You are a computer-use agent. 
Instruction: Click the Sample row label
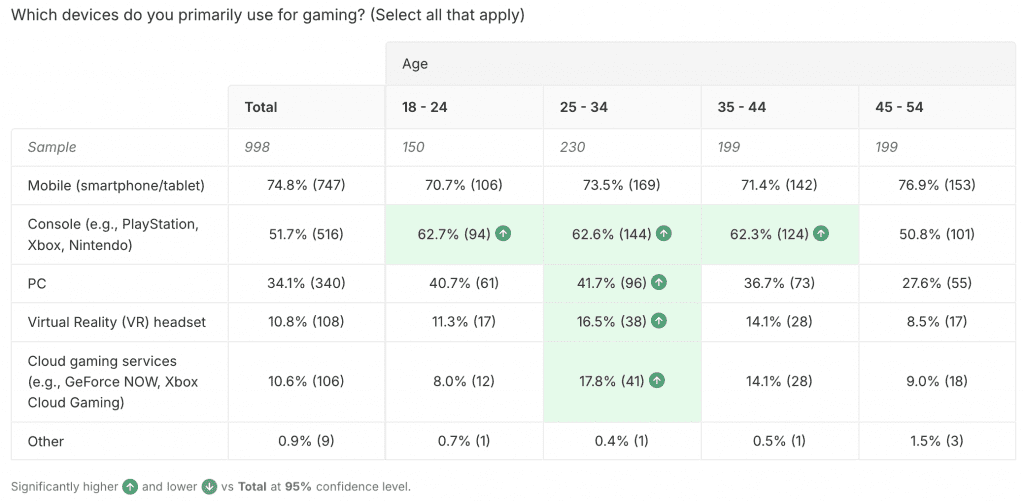tap(52, 147)
